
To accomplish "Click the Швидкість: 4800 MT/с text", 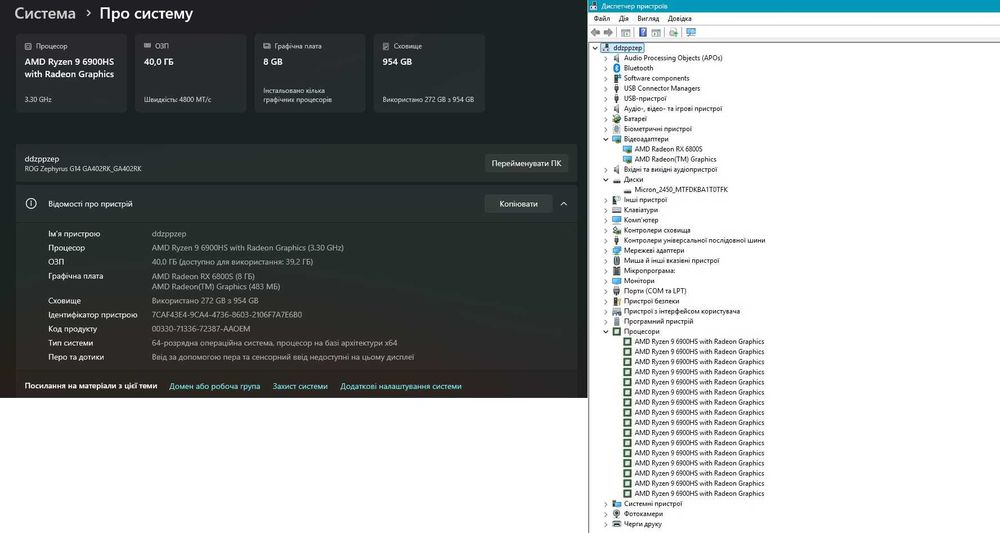I will [x=177, y=99].
